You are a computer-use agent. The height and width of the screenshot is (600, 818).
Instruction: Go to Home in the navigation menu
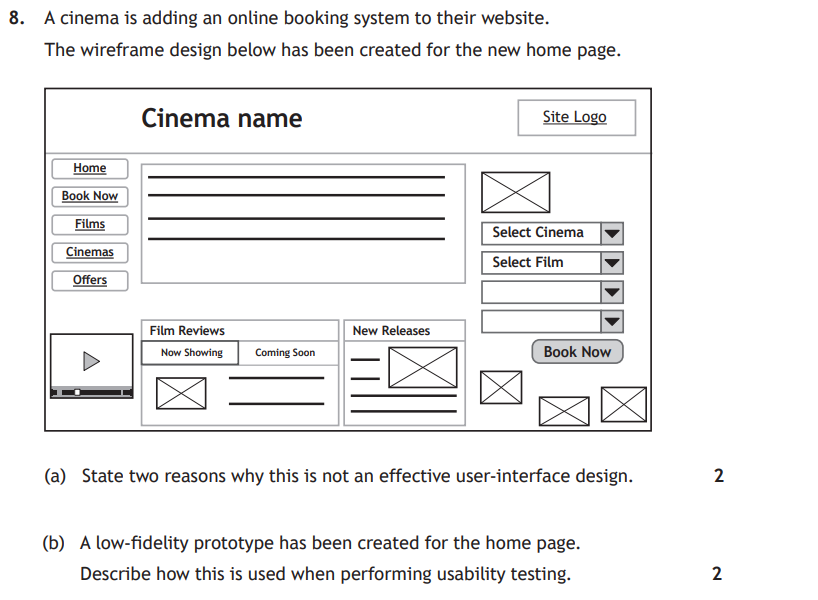click(90, 169)
